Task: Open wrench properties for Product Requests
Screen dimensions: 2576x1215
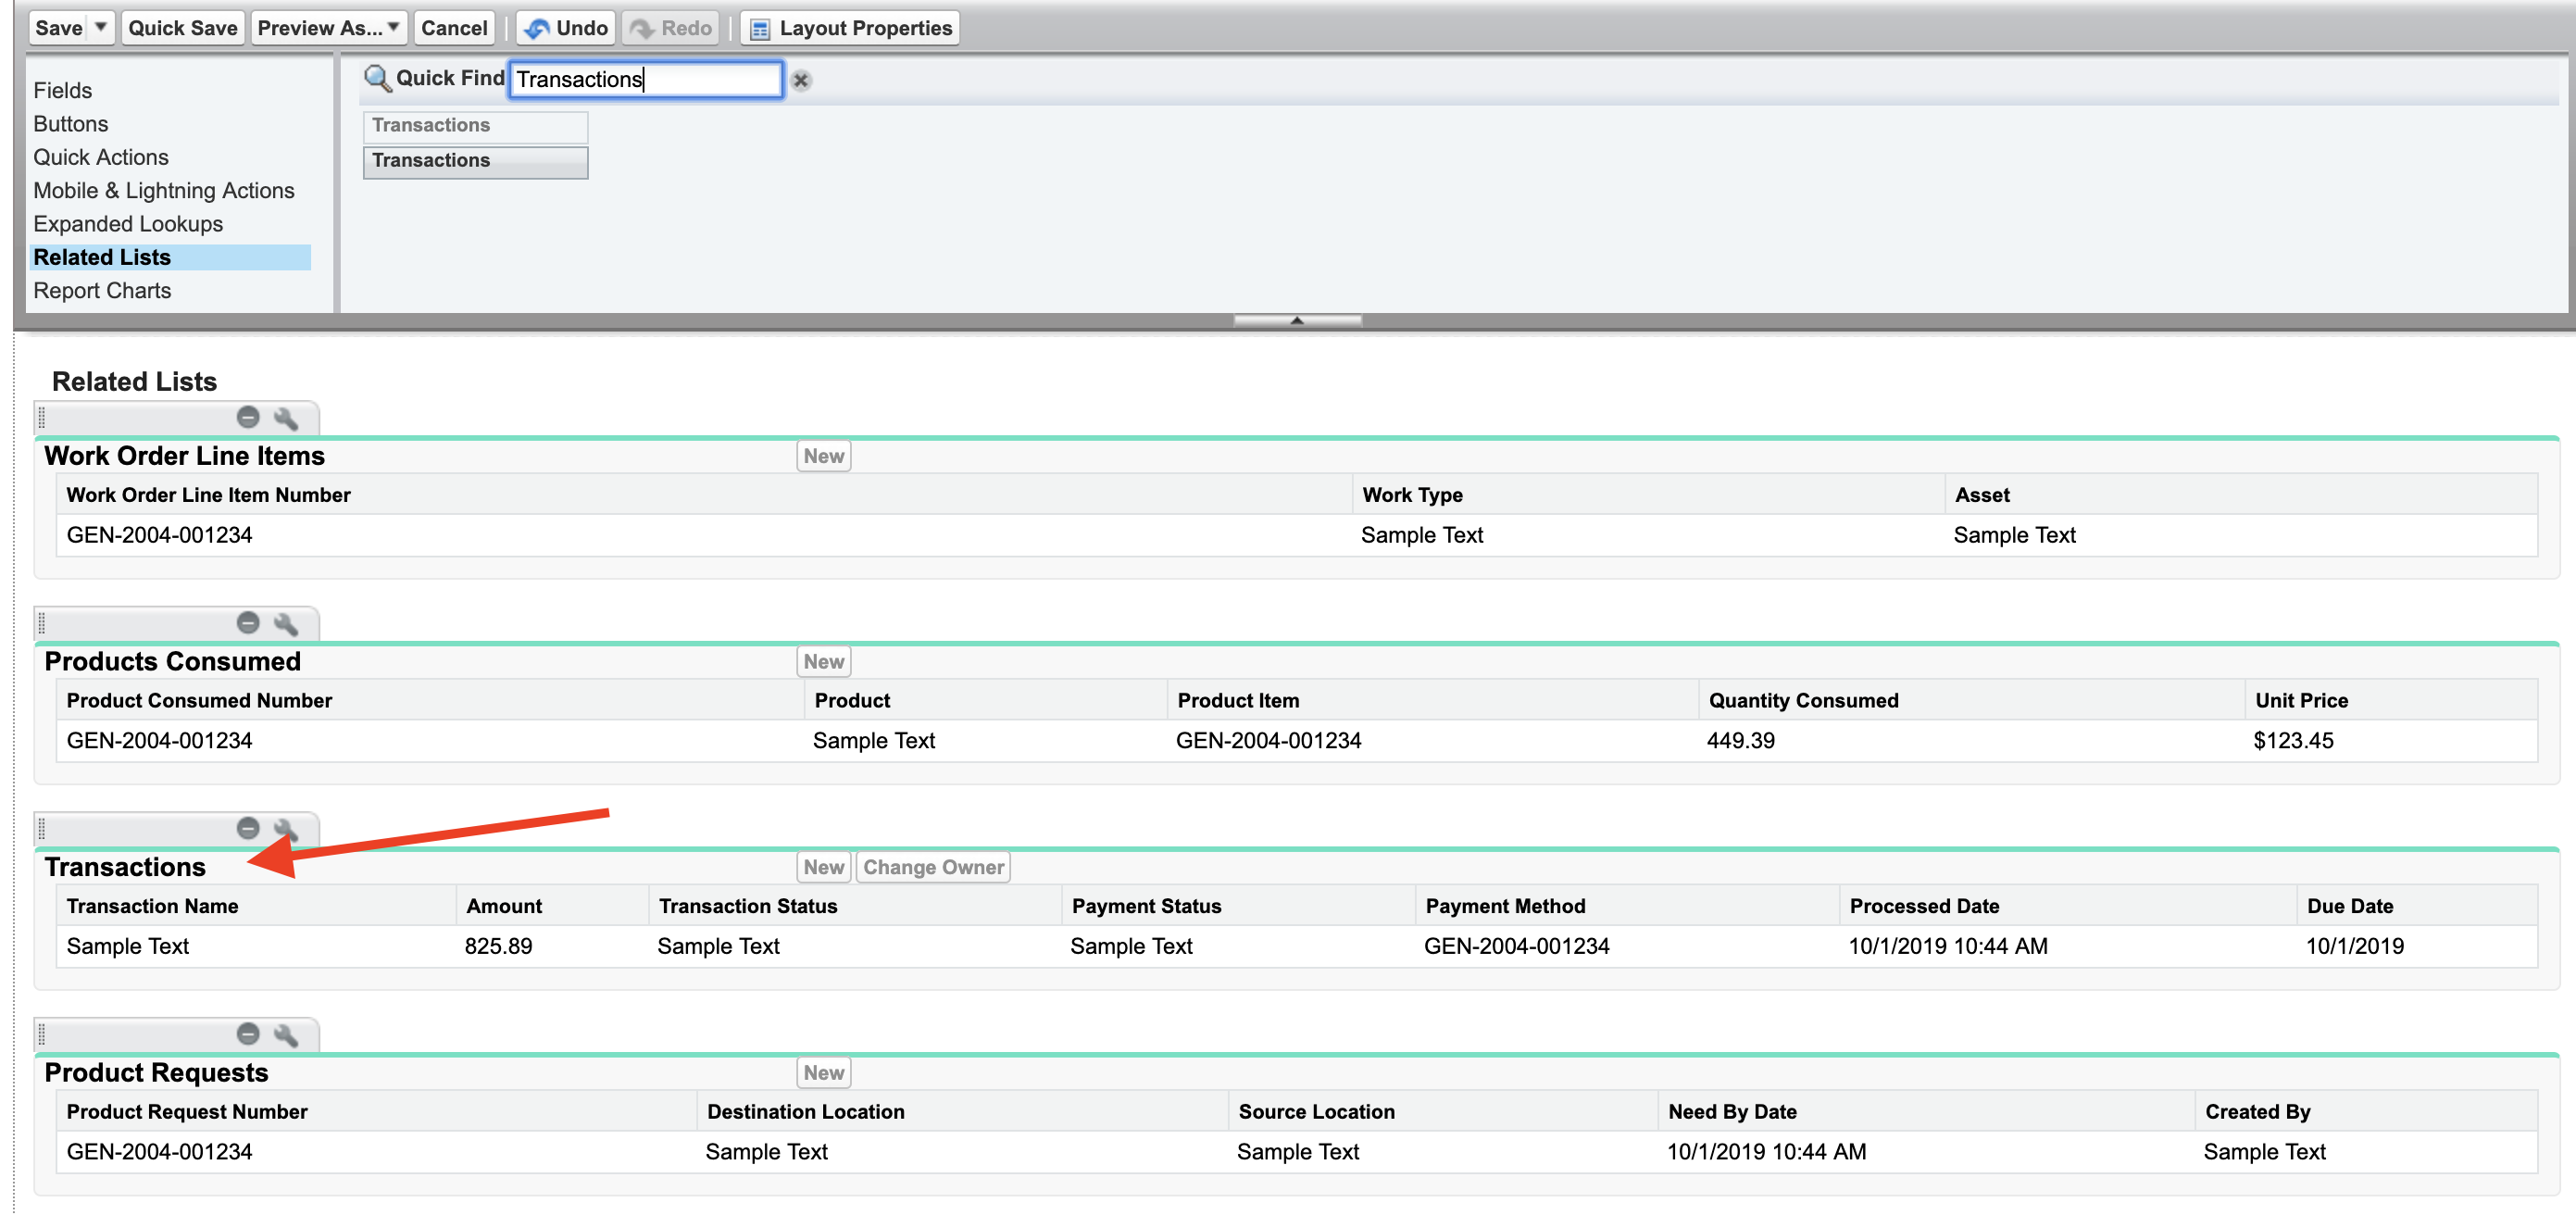Action: point(286,1035)
